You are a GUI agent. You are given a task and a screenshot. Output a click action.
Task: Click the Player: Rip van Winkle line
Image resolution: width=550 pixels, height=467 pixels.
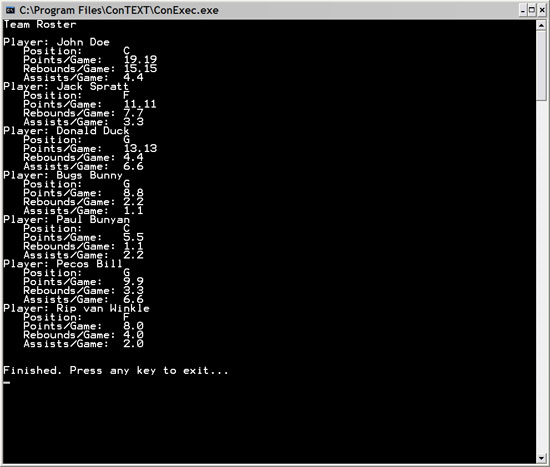click(x=76, y=308)
